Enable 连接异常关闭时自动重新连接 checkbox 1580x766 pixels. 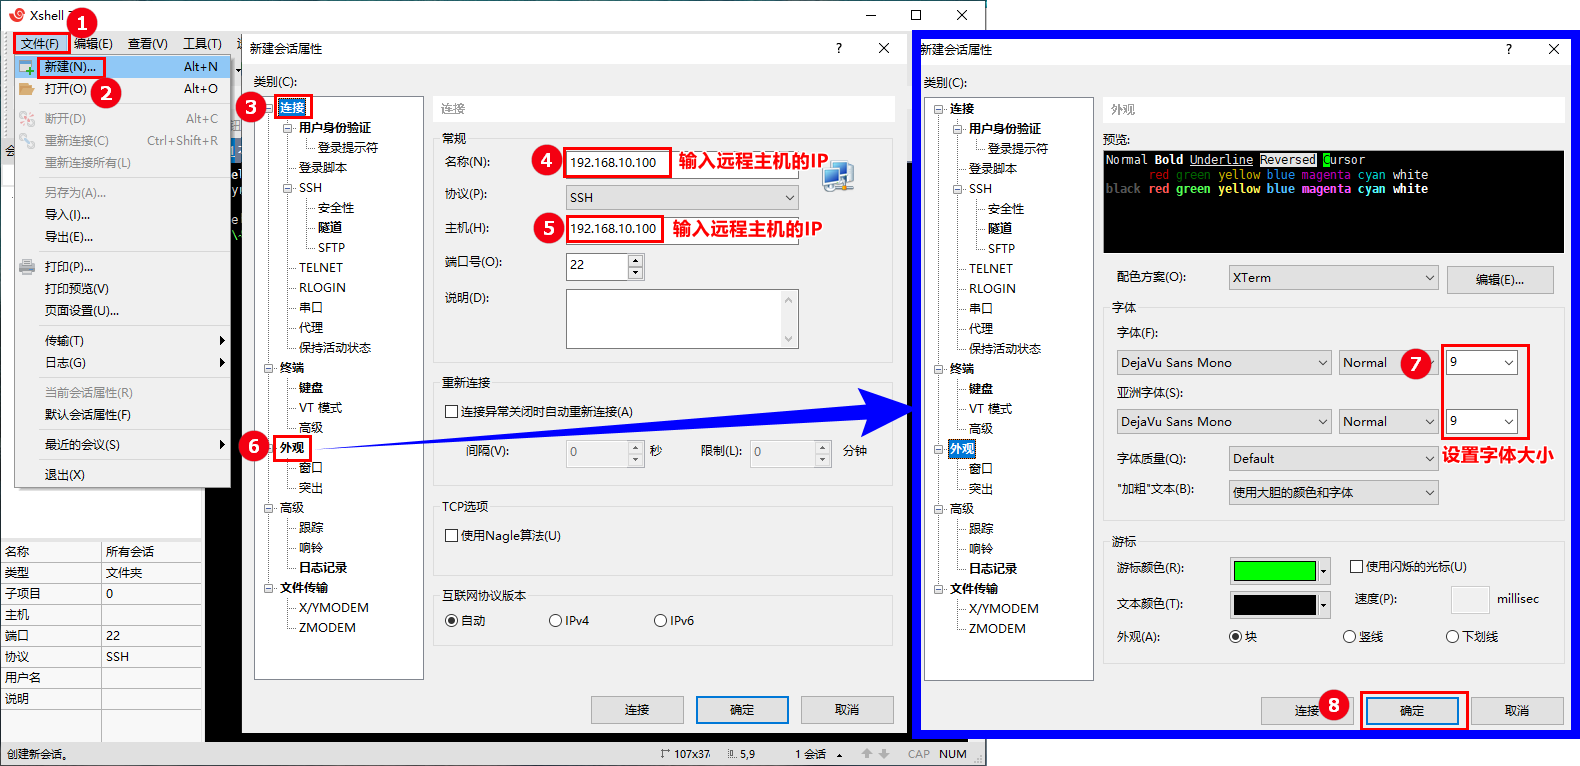tap(451, 412)
